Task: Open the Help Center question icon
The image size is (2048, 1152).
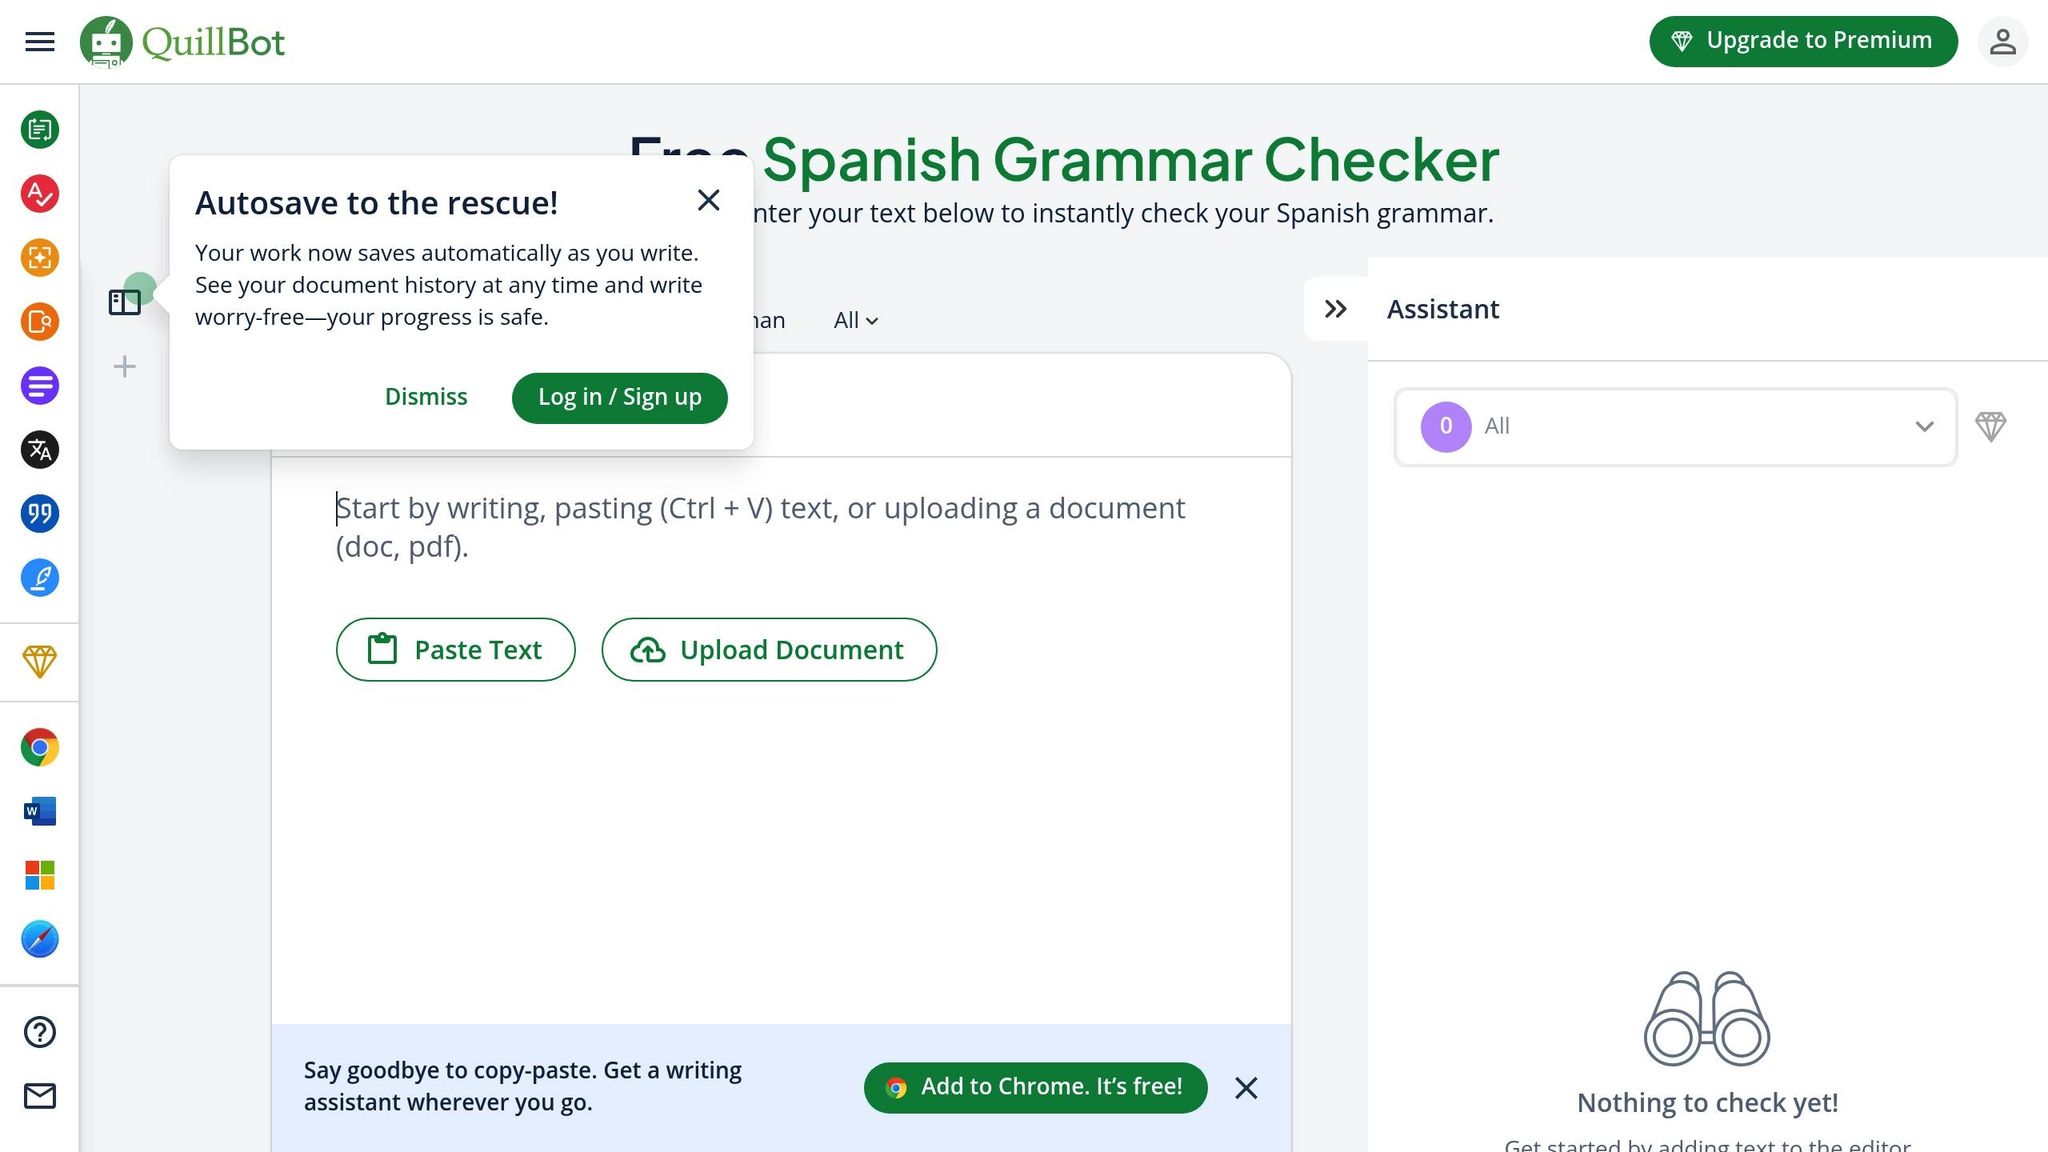Action: [40, 1032]
